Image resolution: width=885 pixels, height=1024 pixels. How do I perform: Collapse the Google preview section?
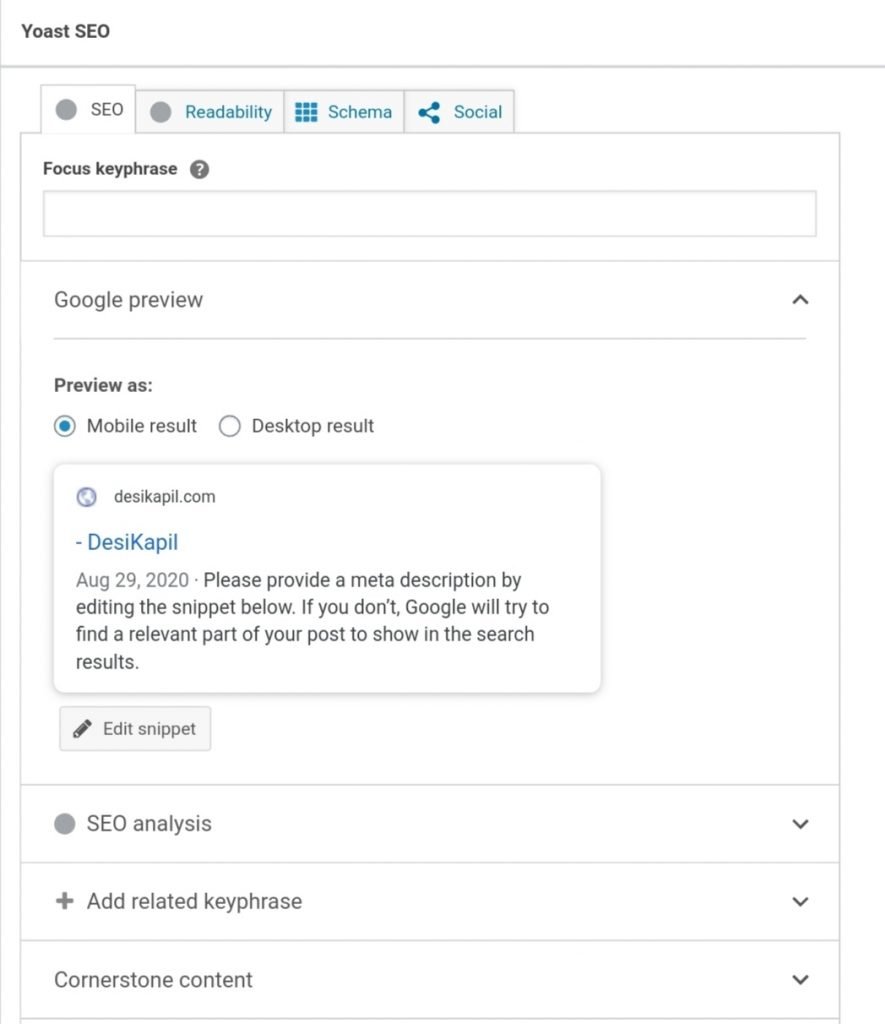[799, 300]
